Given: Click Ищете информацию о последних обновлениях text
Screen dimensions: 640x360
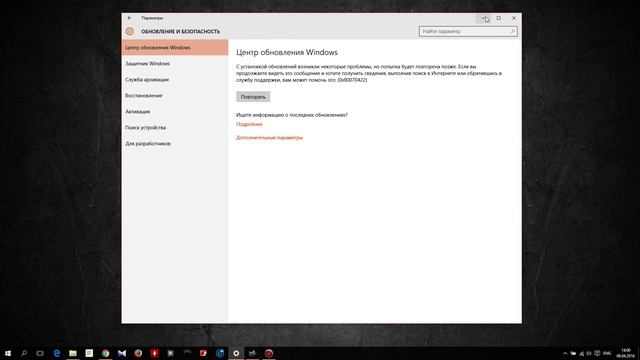Looking at the screenshot, I should coord(292,115).
